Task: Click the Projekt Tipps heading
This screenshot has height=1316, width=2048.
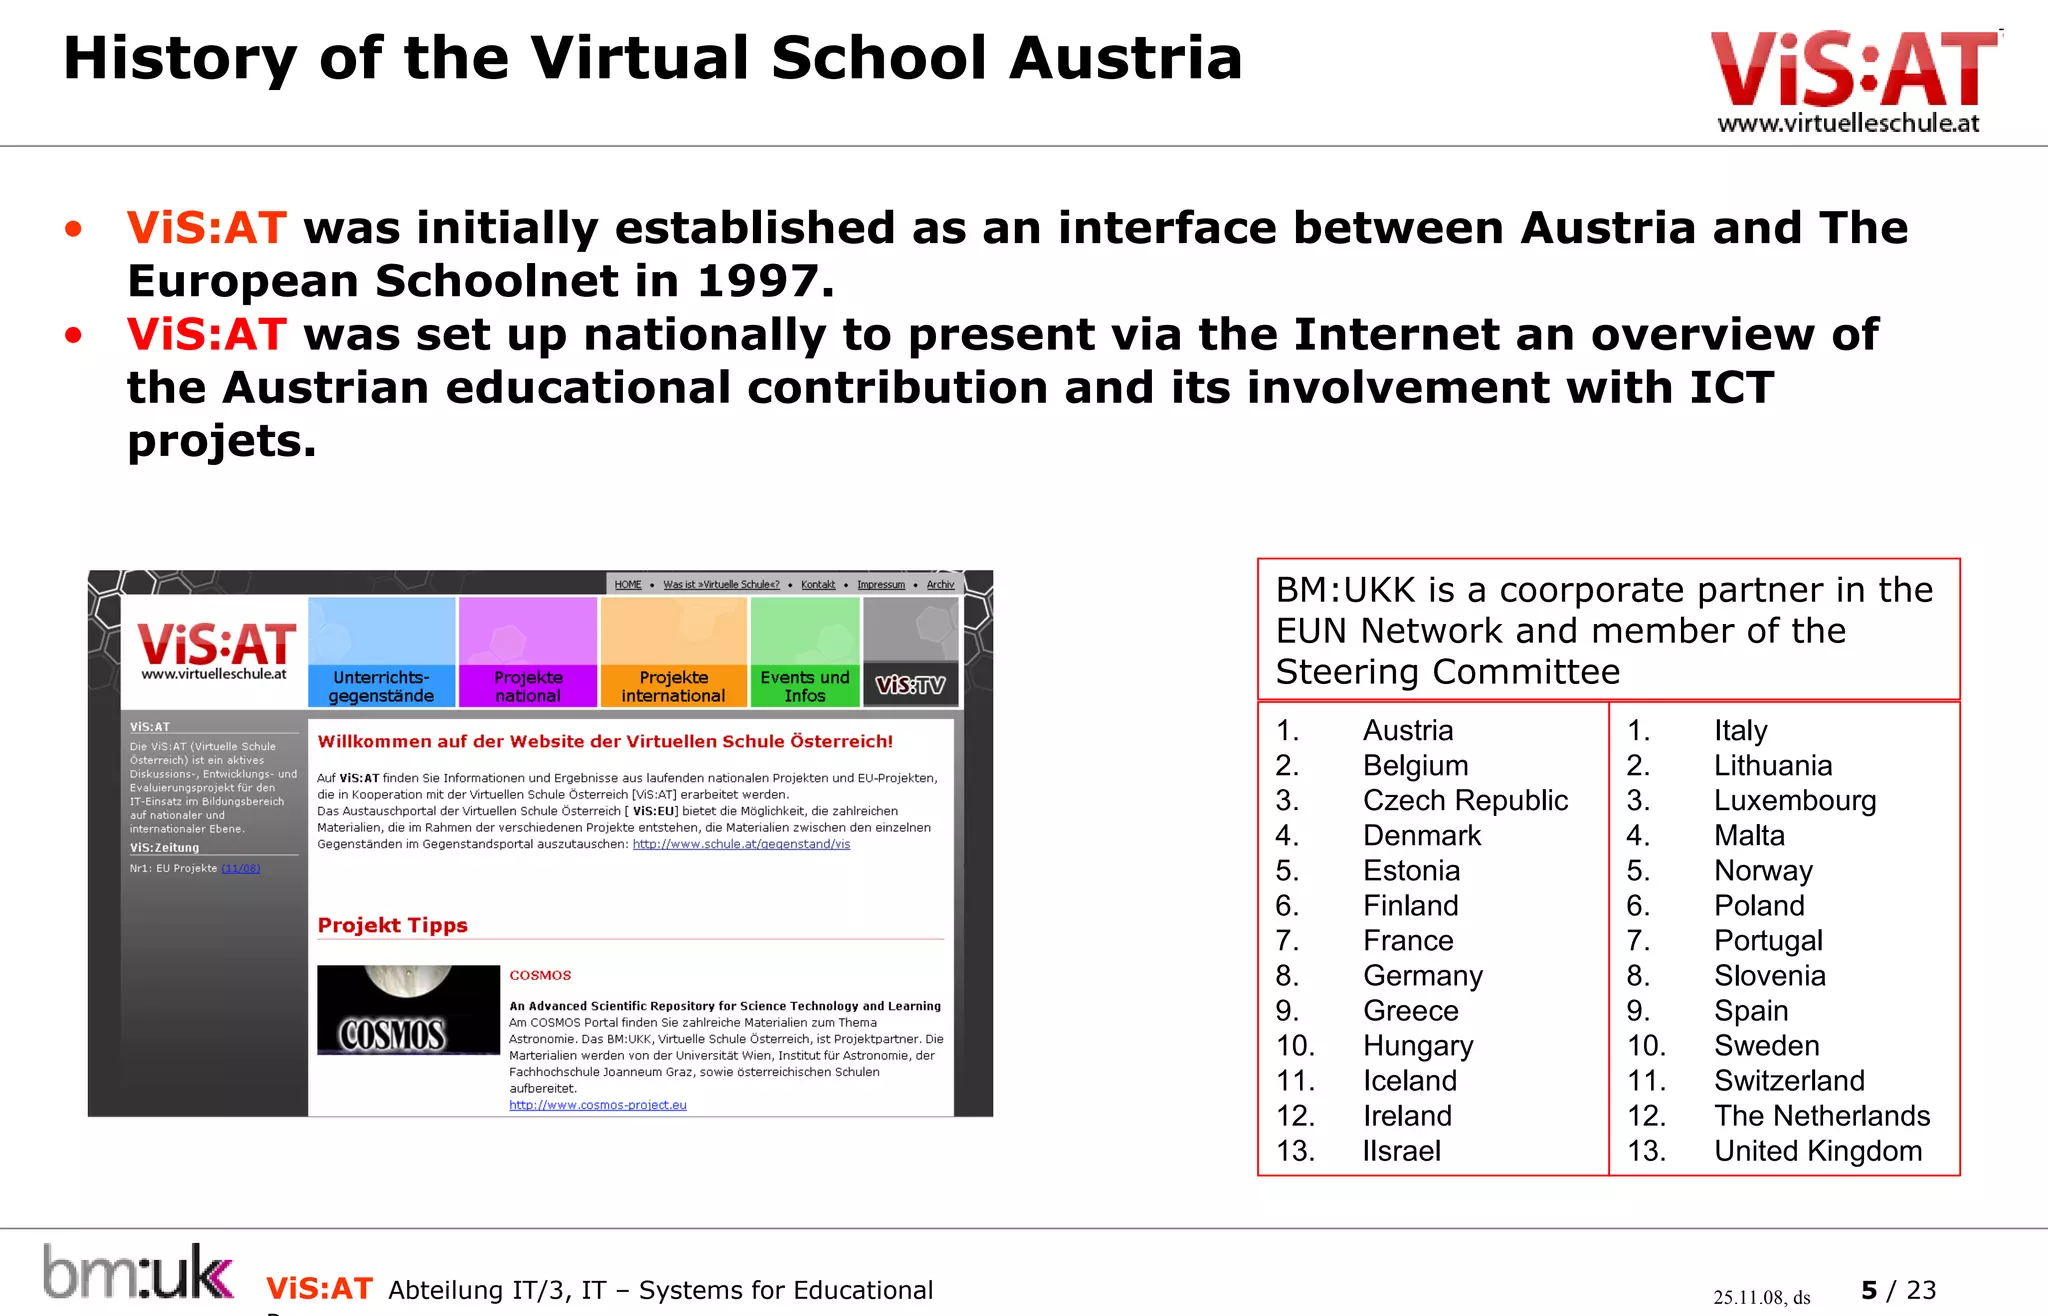Action: (393, 925)
